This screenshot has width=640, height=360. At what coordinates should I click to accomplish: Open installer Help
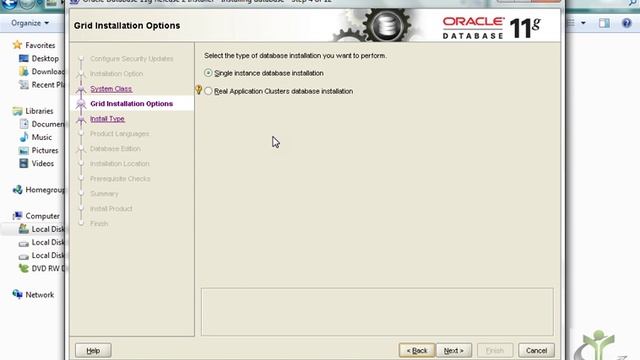(93, 350)
